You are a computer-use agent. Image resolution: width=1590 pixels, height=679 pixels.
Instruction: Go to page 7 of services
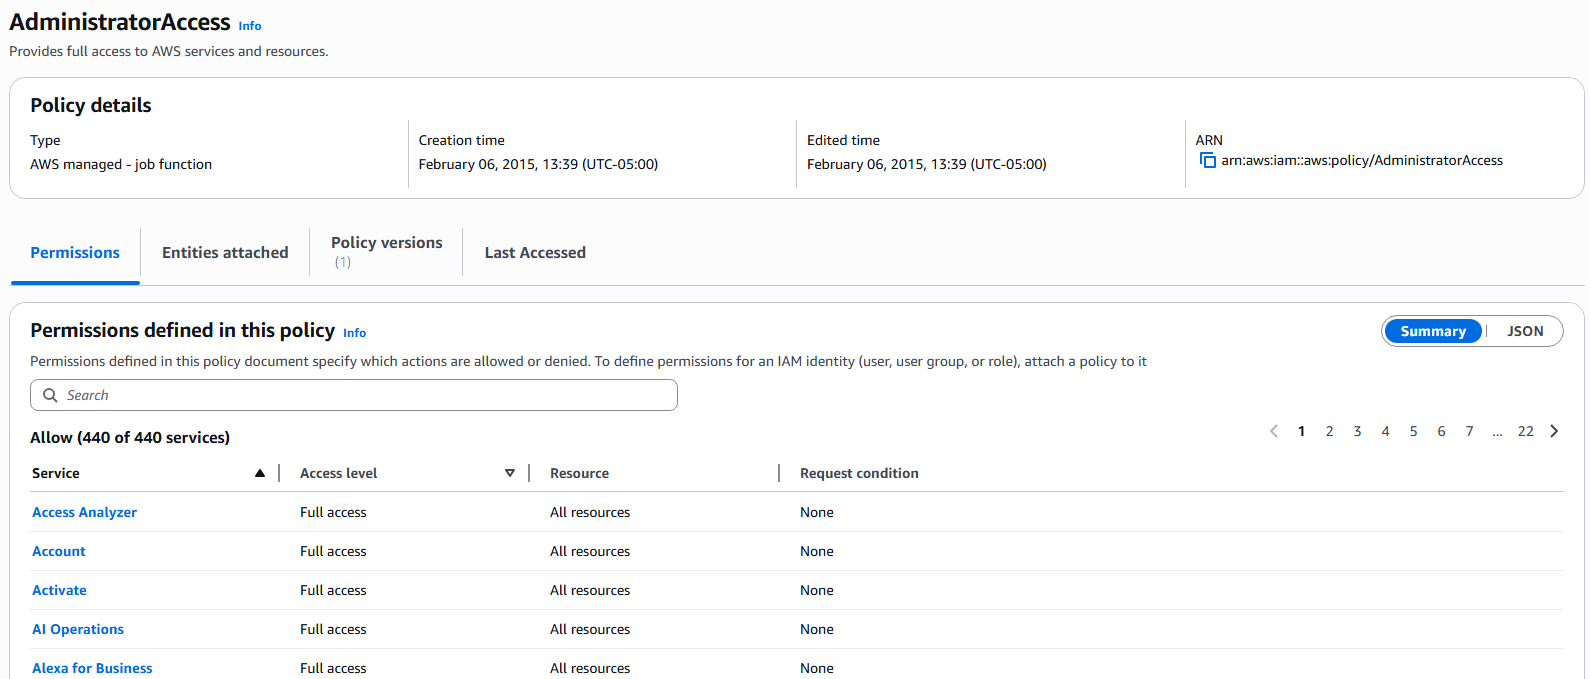click(x=1469, y=431)
